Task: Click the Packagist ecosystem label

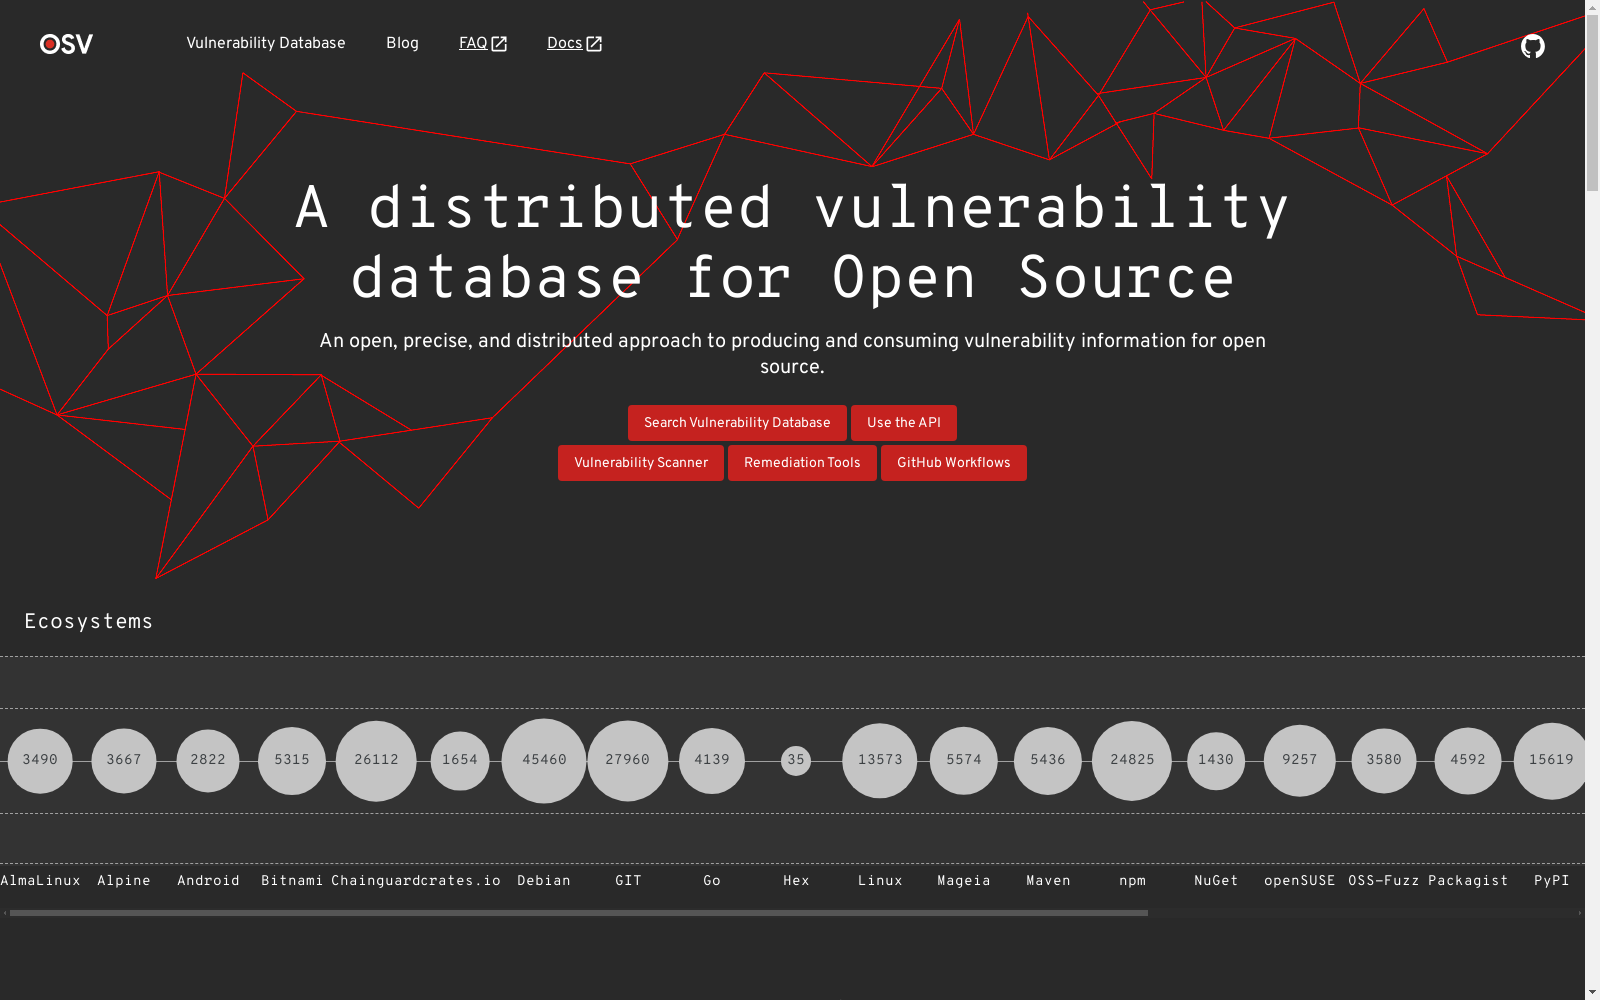Action: (1468, 881)
